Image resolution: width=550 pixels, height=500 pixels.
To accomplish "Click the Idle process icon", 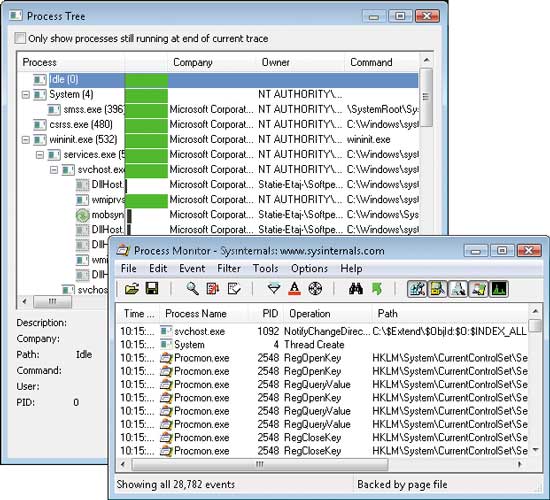I will pyautogui.click(x=40, y=80).
